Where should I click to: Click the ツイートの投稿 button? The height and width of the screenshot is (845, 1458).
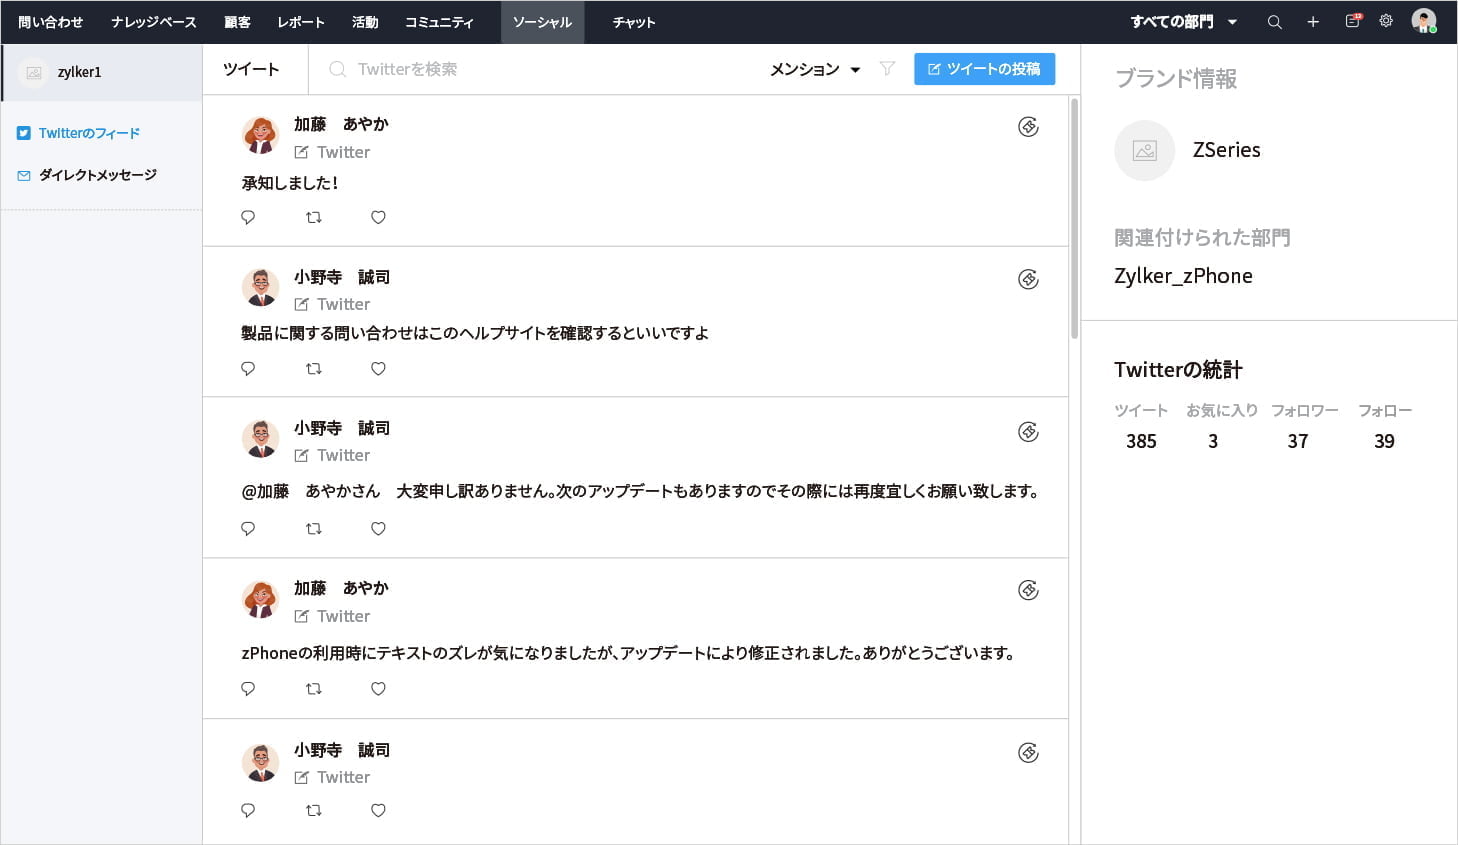pyautogui.click(x=984, y=69)
